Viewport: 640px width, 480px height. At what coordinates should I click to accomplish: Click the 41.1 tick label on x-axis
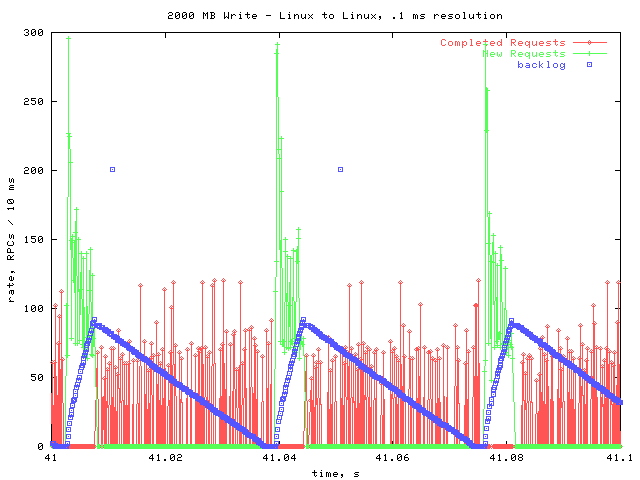618,458
